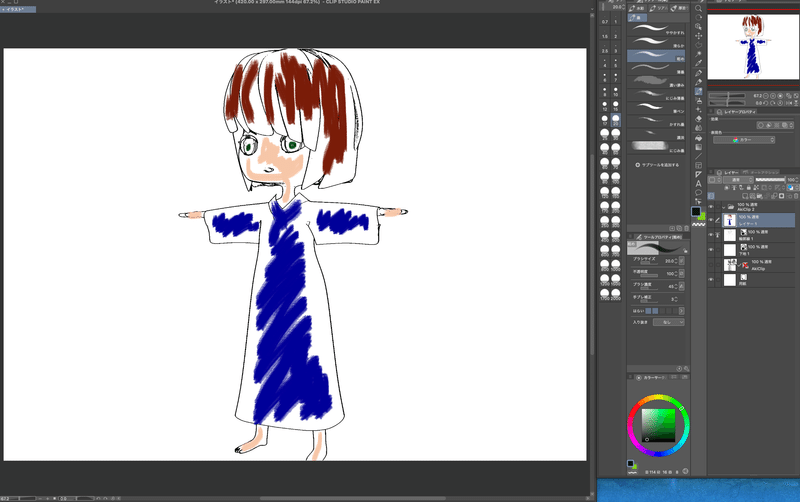800x502 pixels.
Task: Open the レイヤー layers tab
Action: (x=727, y=172)
